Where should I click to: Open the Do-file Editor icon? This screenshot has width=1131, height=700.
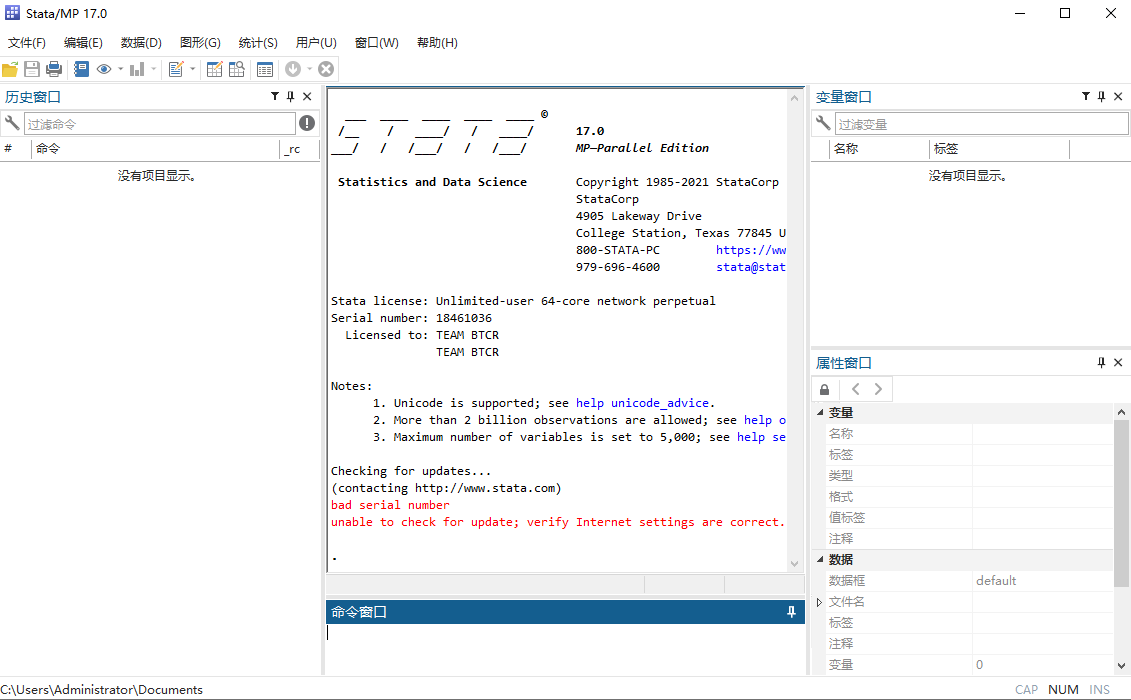(176, 69)
